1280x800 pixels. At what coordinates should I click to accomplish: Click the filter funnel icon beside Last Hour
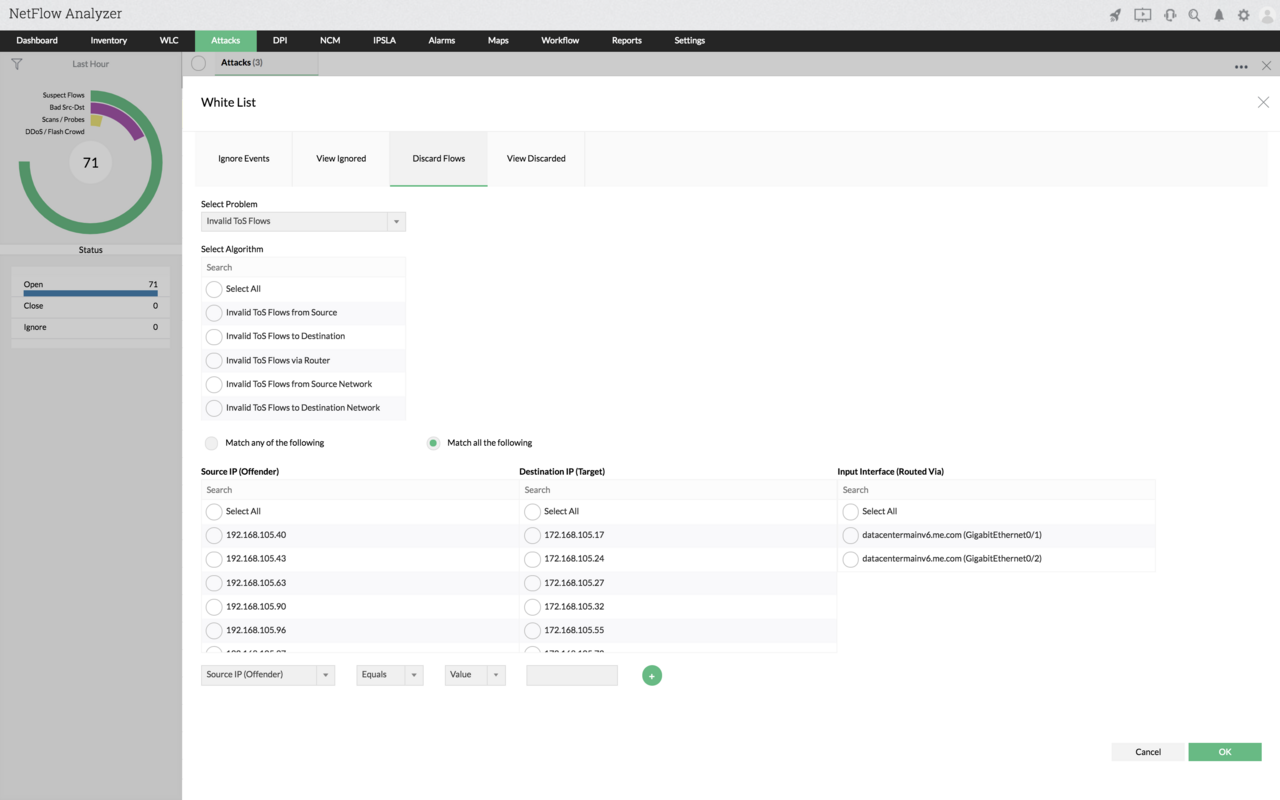point(17,64)
